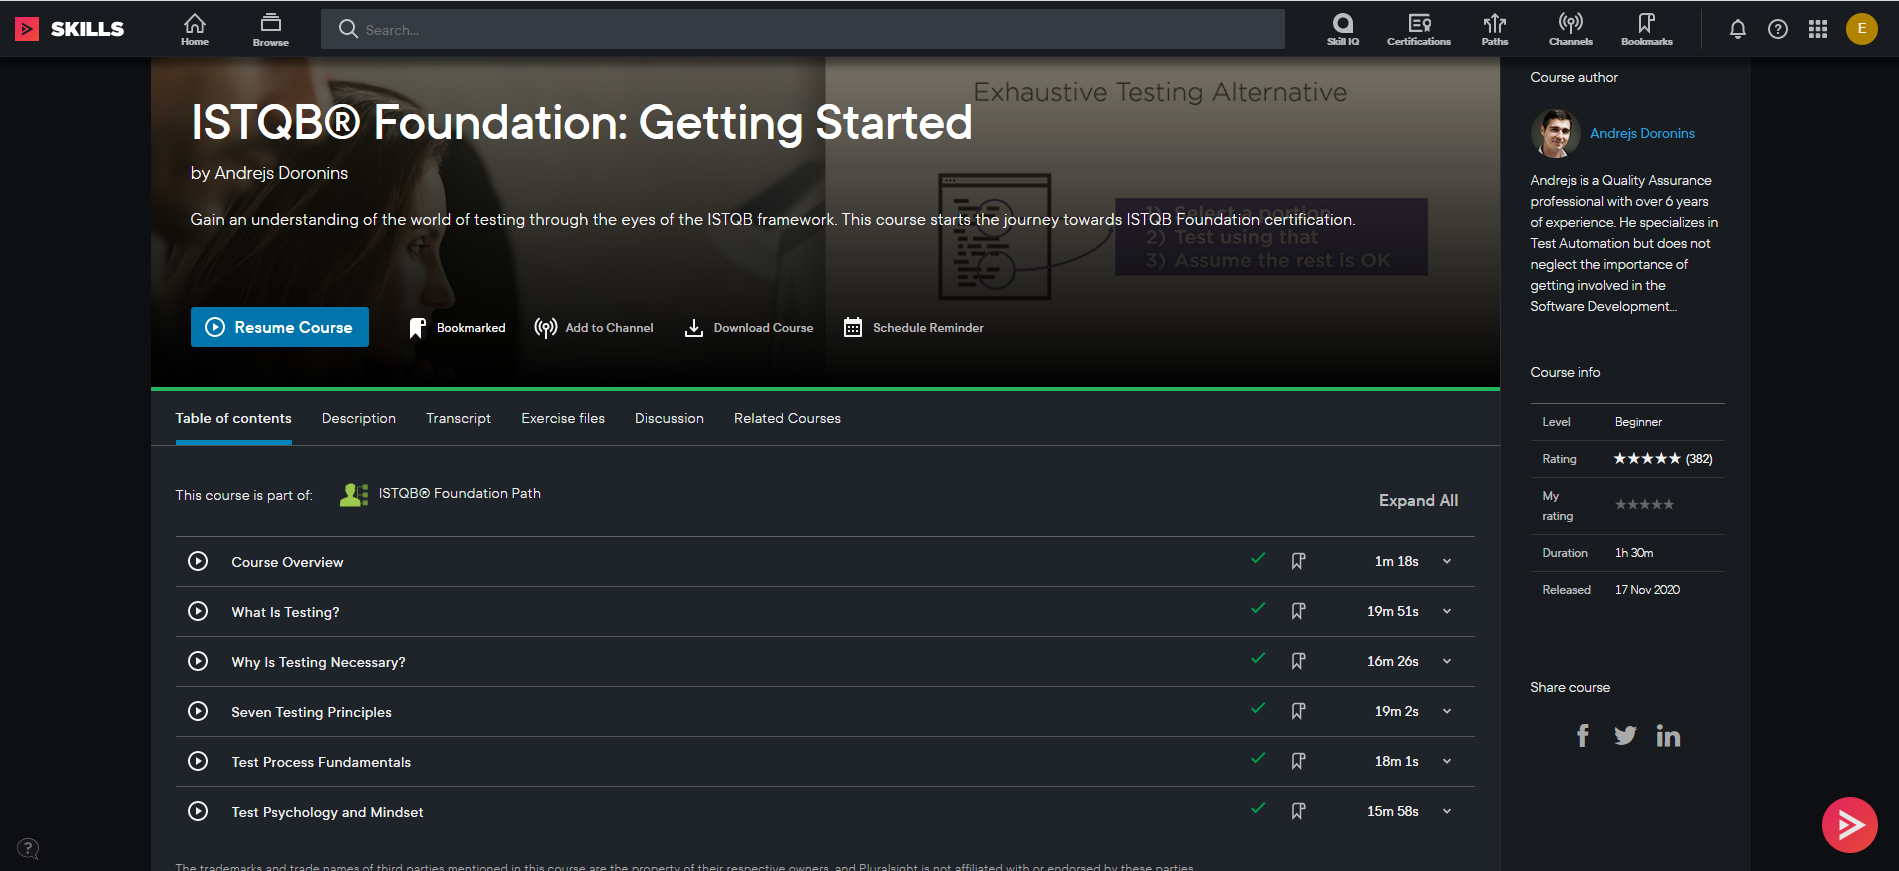Click the Resume Course button
This screenshot has height=871, width=1899.
280,327
